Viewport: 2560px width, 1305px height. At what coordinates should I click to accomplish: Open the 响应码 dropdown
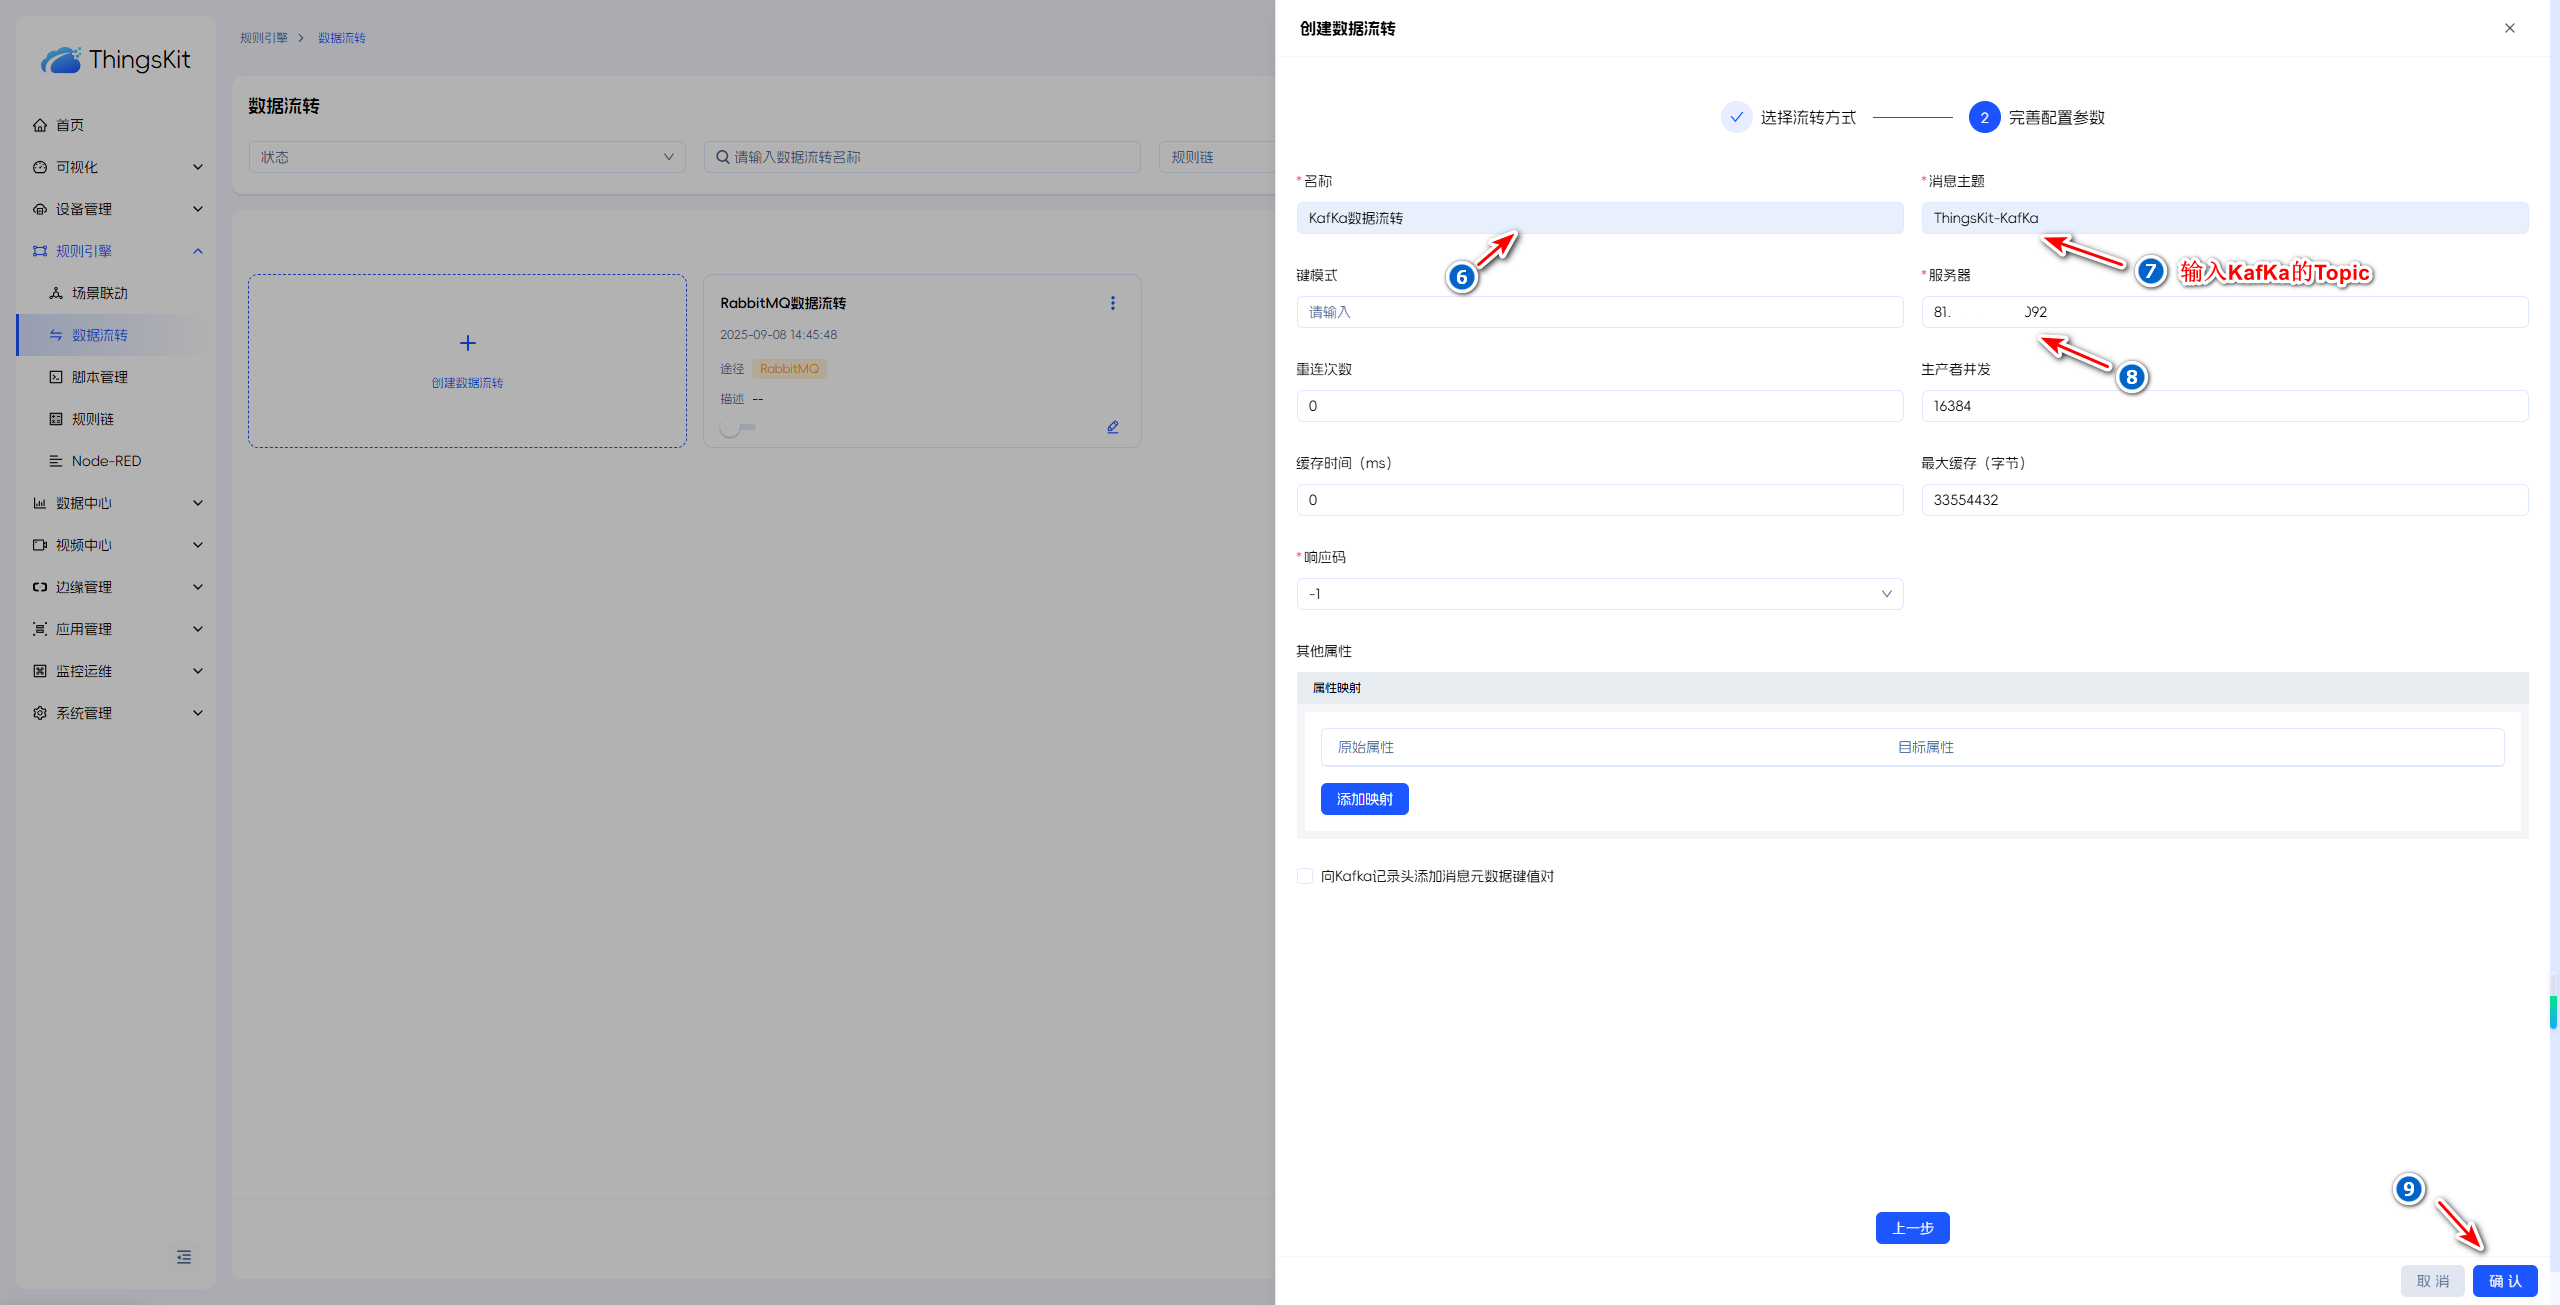(1599, 594)
